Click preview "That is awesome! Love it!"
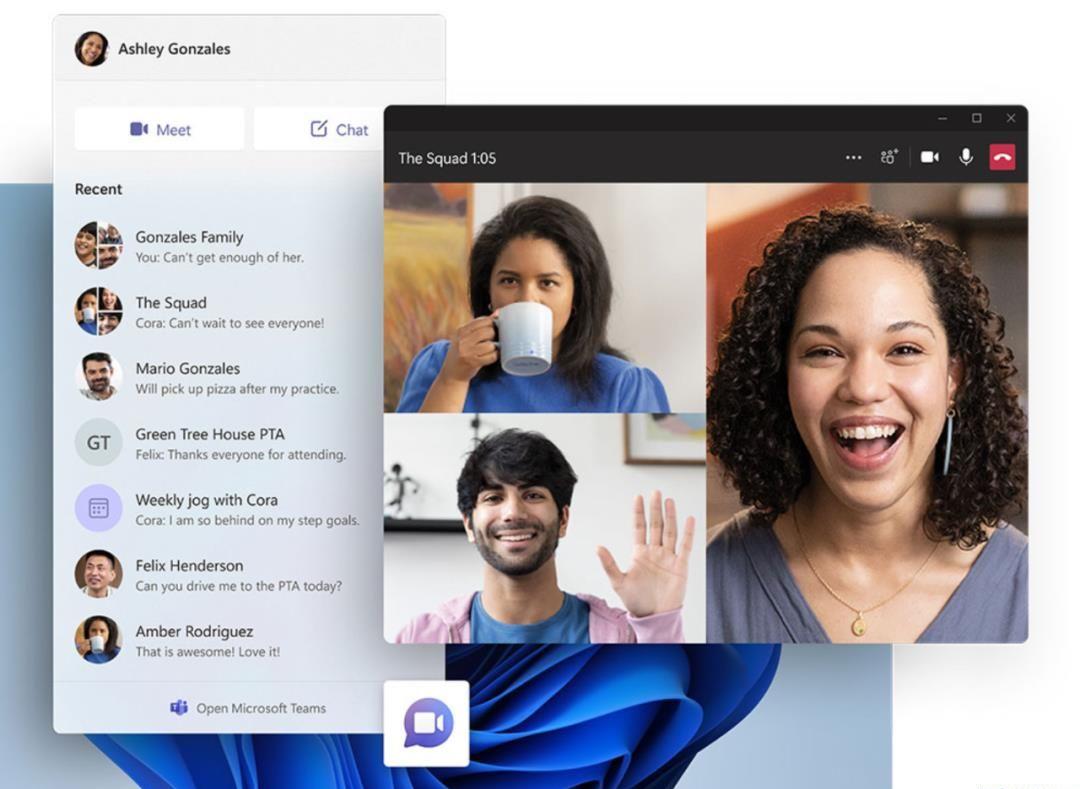This screenshot has height=789, width=1080. click(x=207, y=651)
